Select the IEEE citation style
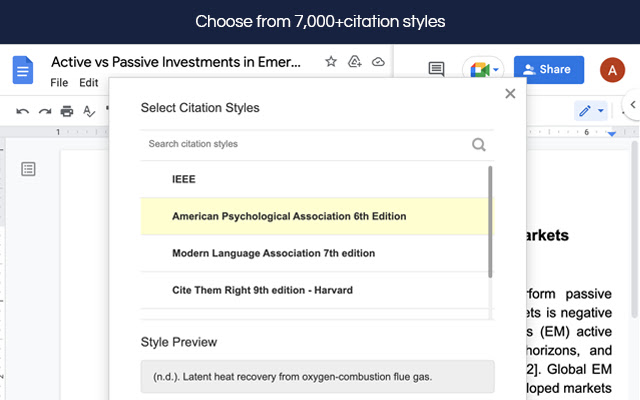640x400 pixels. coord(184,179)
